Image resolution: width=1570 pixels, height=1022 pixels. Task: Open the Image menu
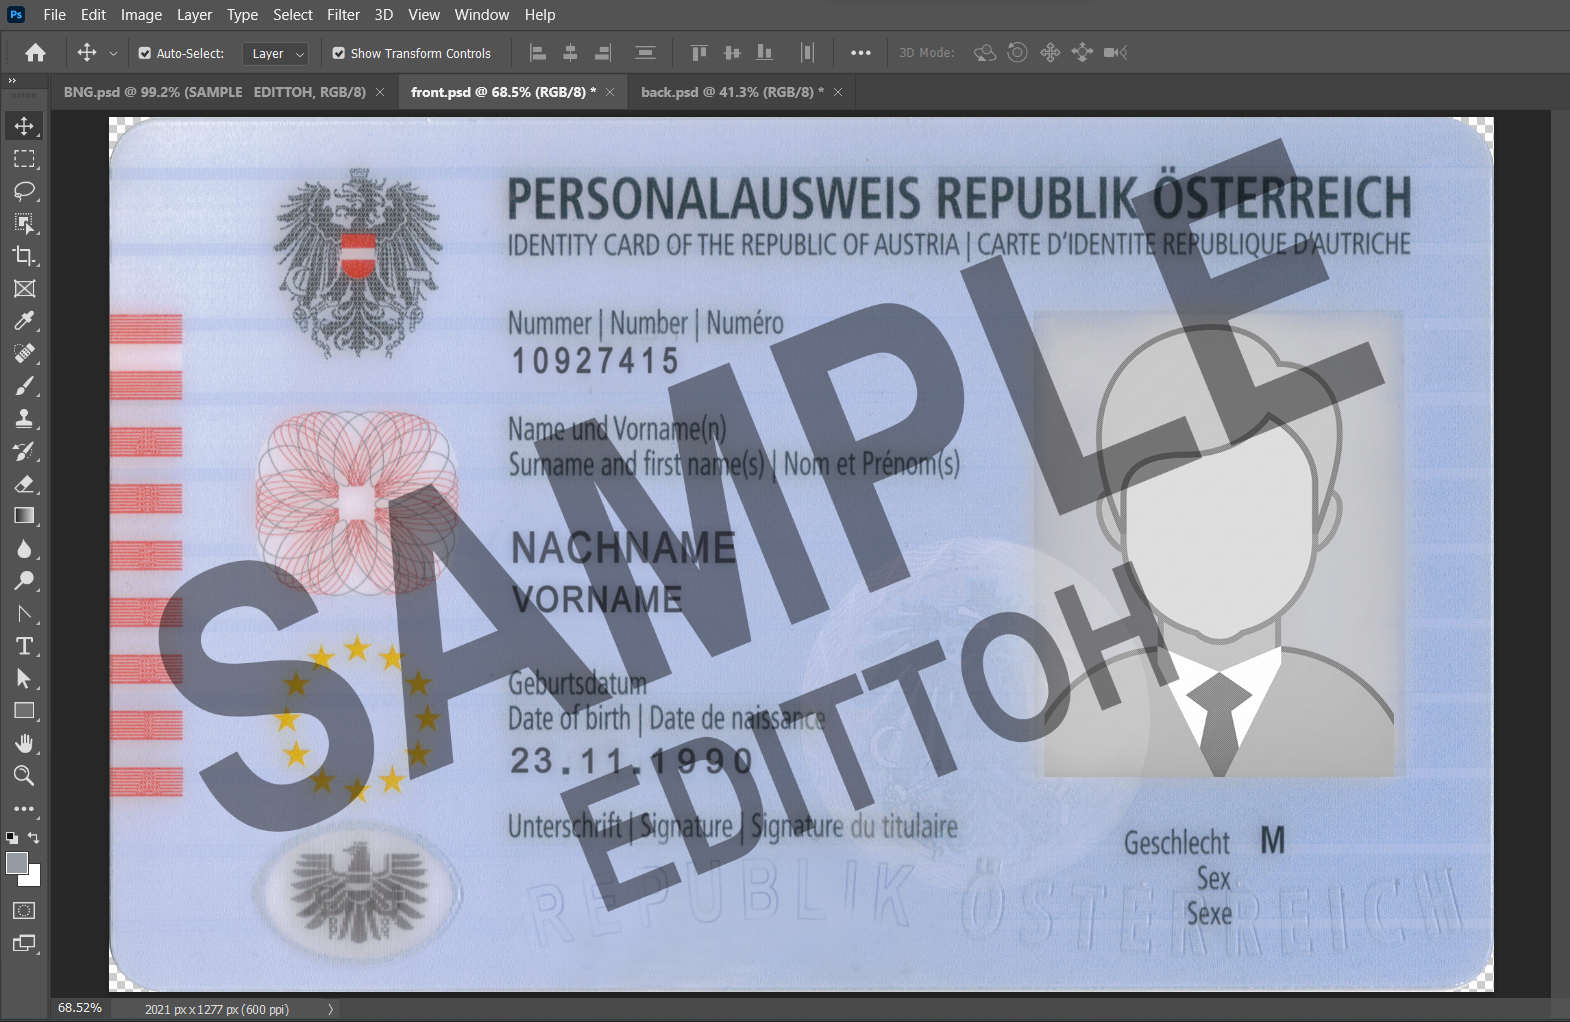[x=141, y=15]
